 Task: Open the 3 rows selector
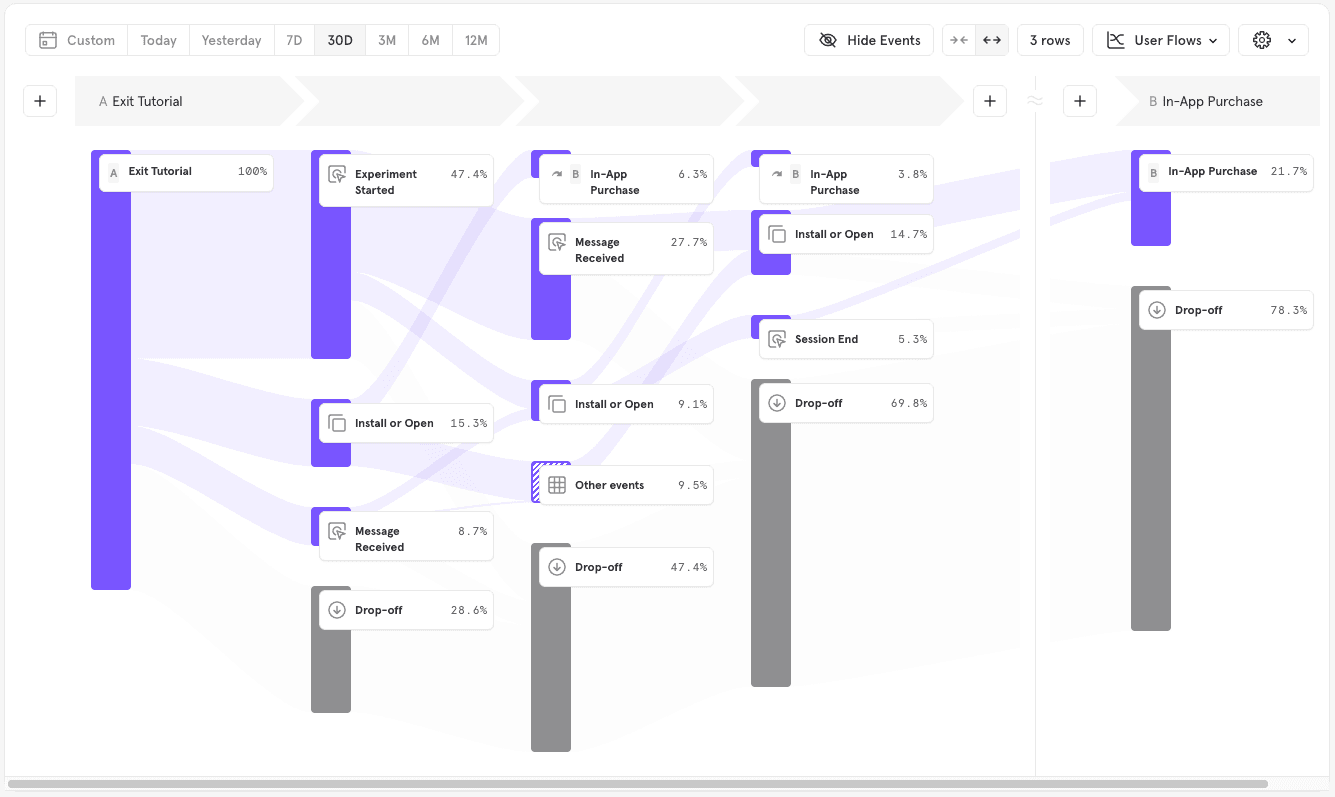1050,40
